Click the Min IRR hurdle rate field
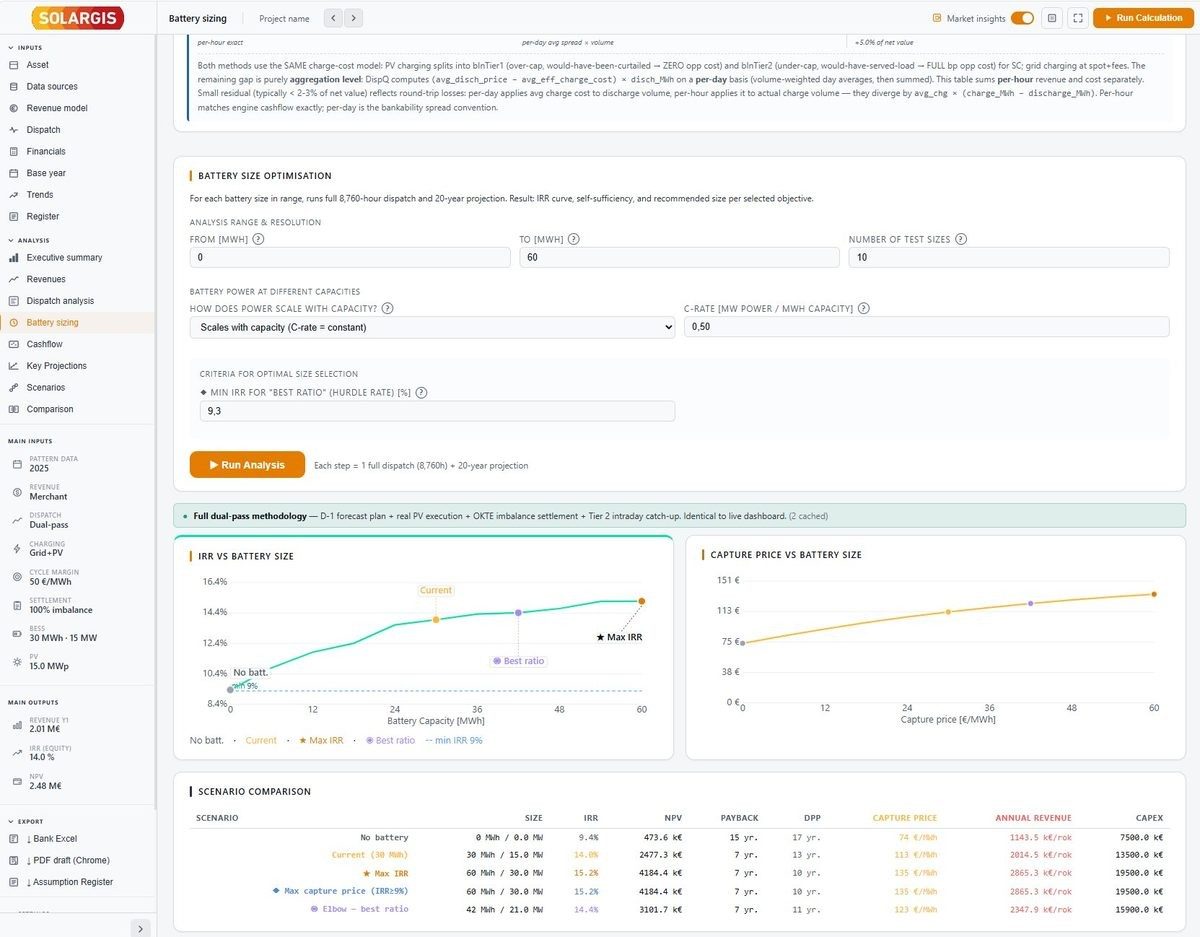 [437, 411]
